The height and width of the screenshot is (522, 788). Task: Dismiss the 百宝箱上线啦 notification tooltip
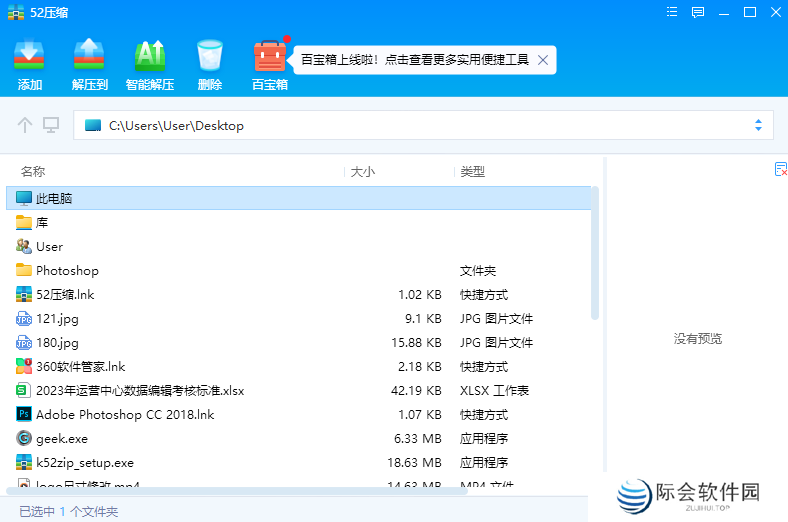542,60
